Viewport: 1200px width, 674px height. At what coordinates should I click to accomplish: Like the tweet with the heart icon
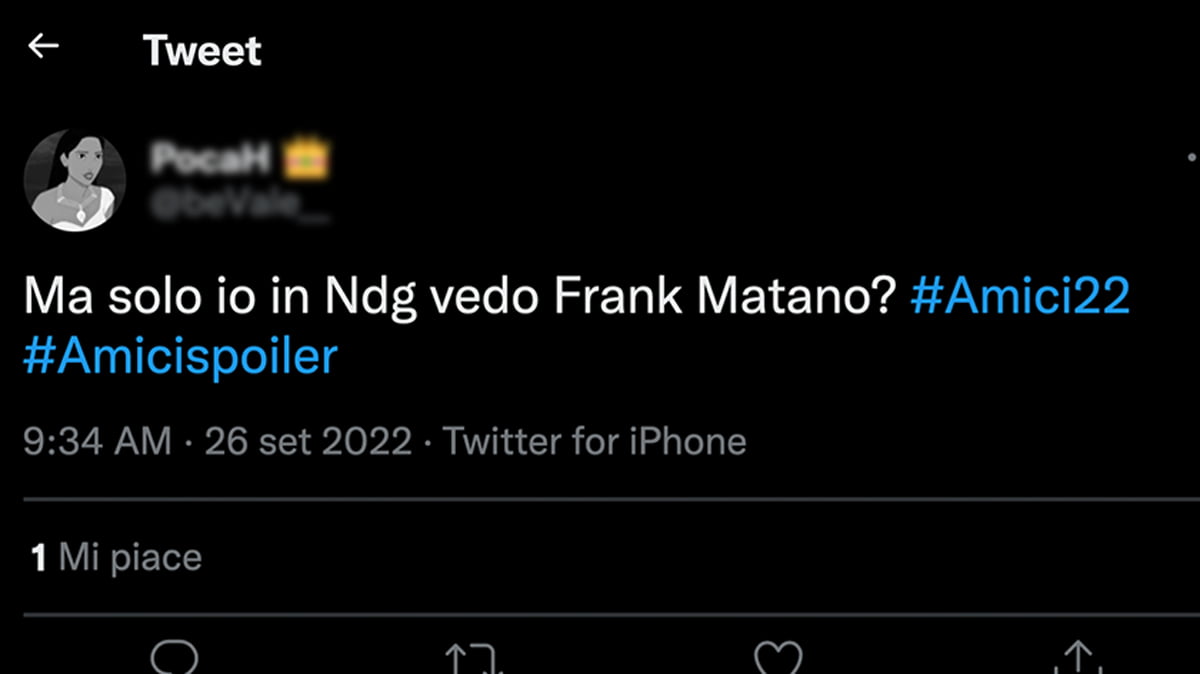click(x=777, y=658)
